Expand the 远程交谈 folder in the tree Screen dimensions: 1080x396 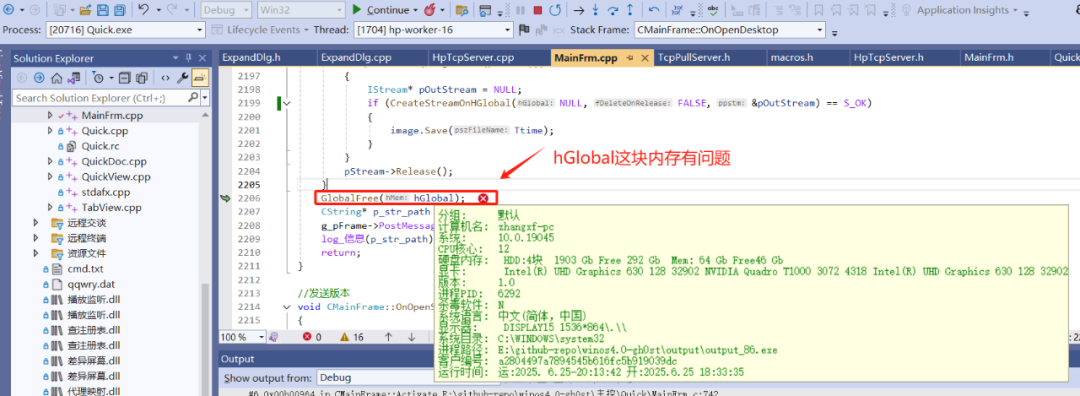37,222
